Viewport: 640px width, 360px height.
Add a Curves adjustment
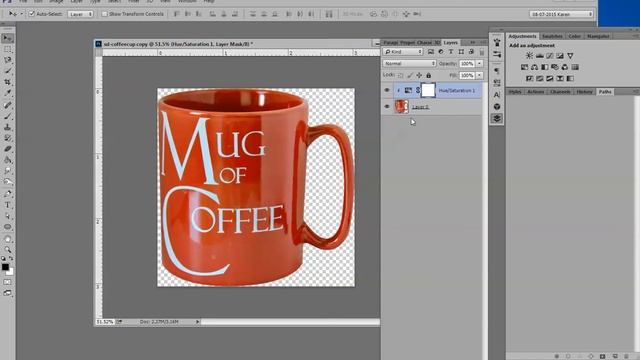[550, 56]
